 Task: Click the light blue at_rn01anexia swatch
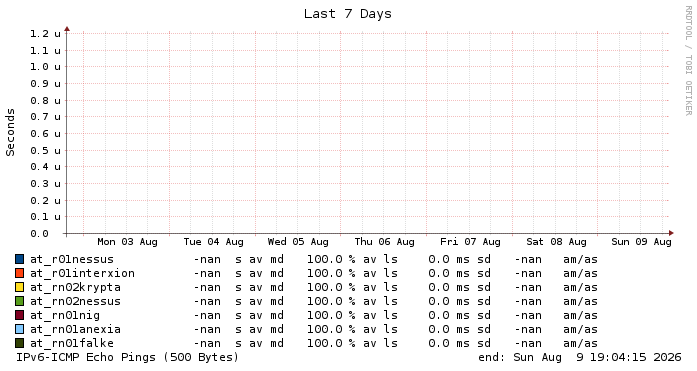coord(20,329)
